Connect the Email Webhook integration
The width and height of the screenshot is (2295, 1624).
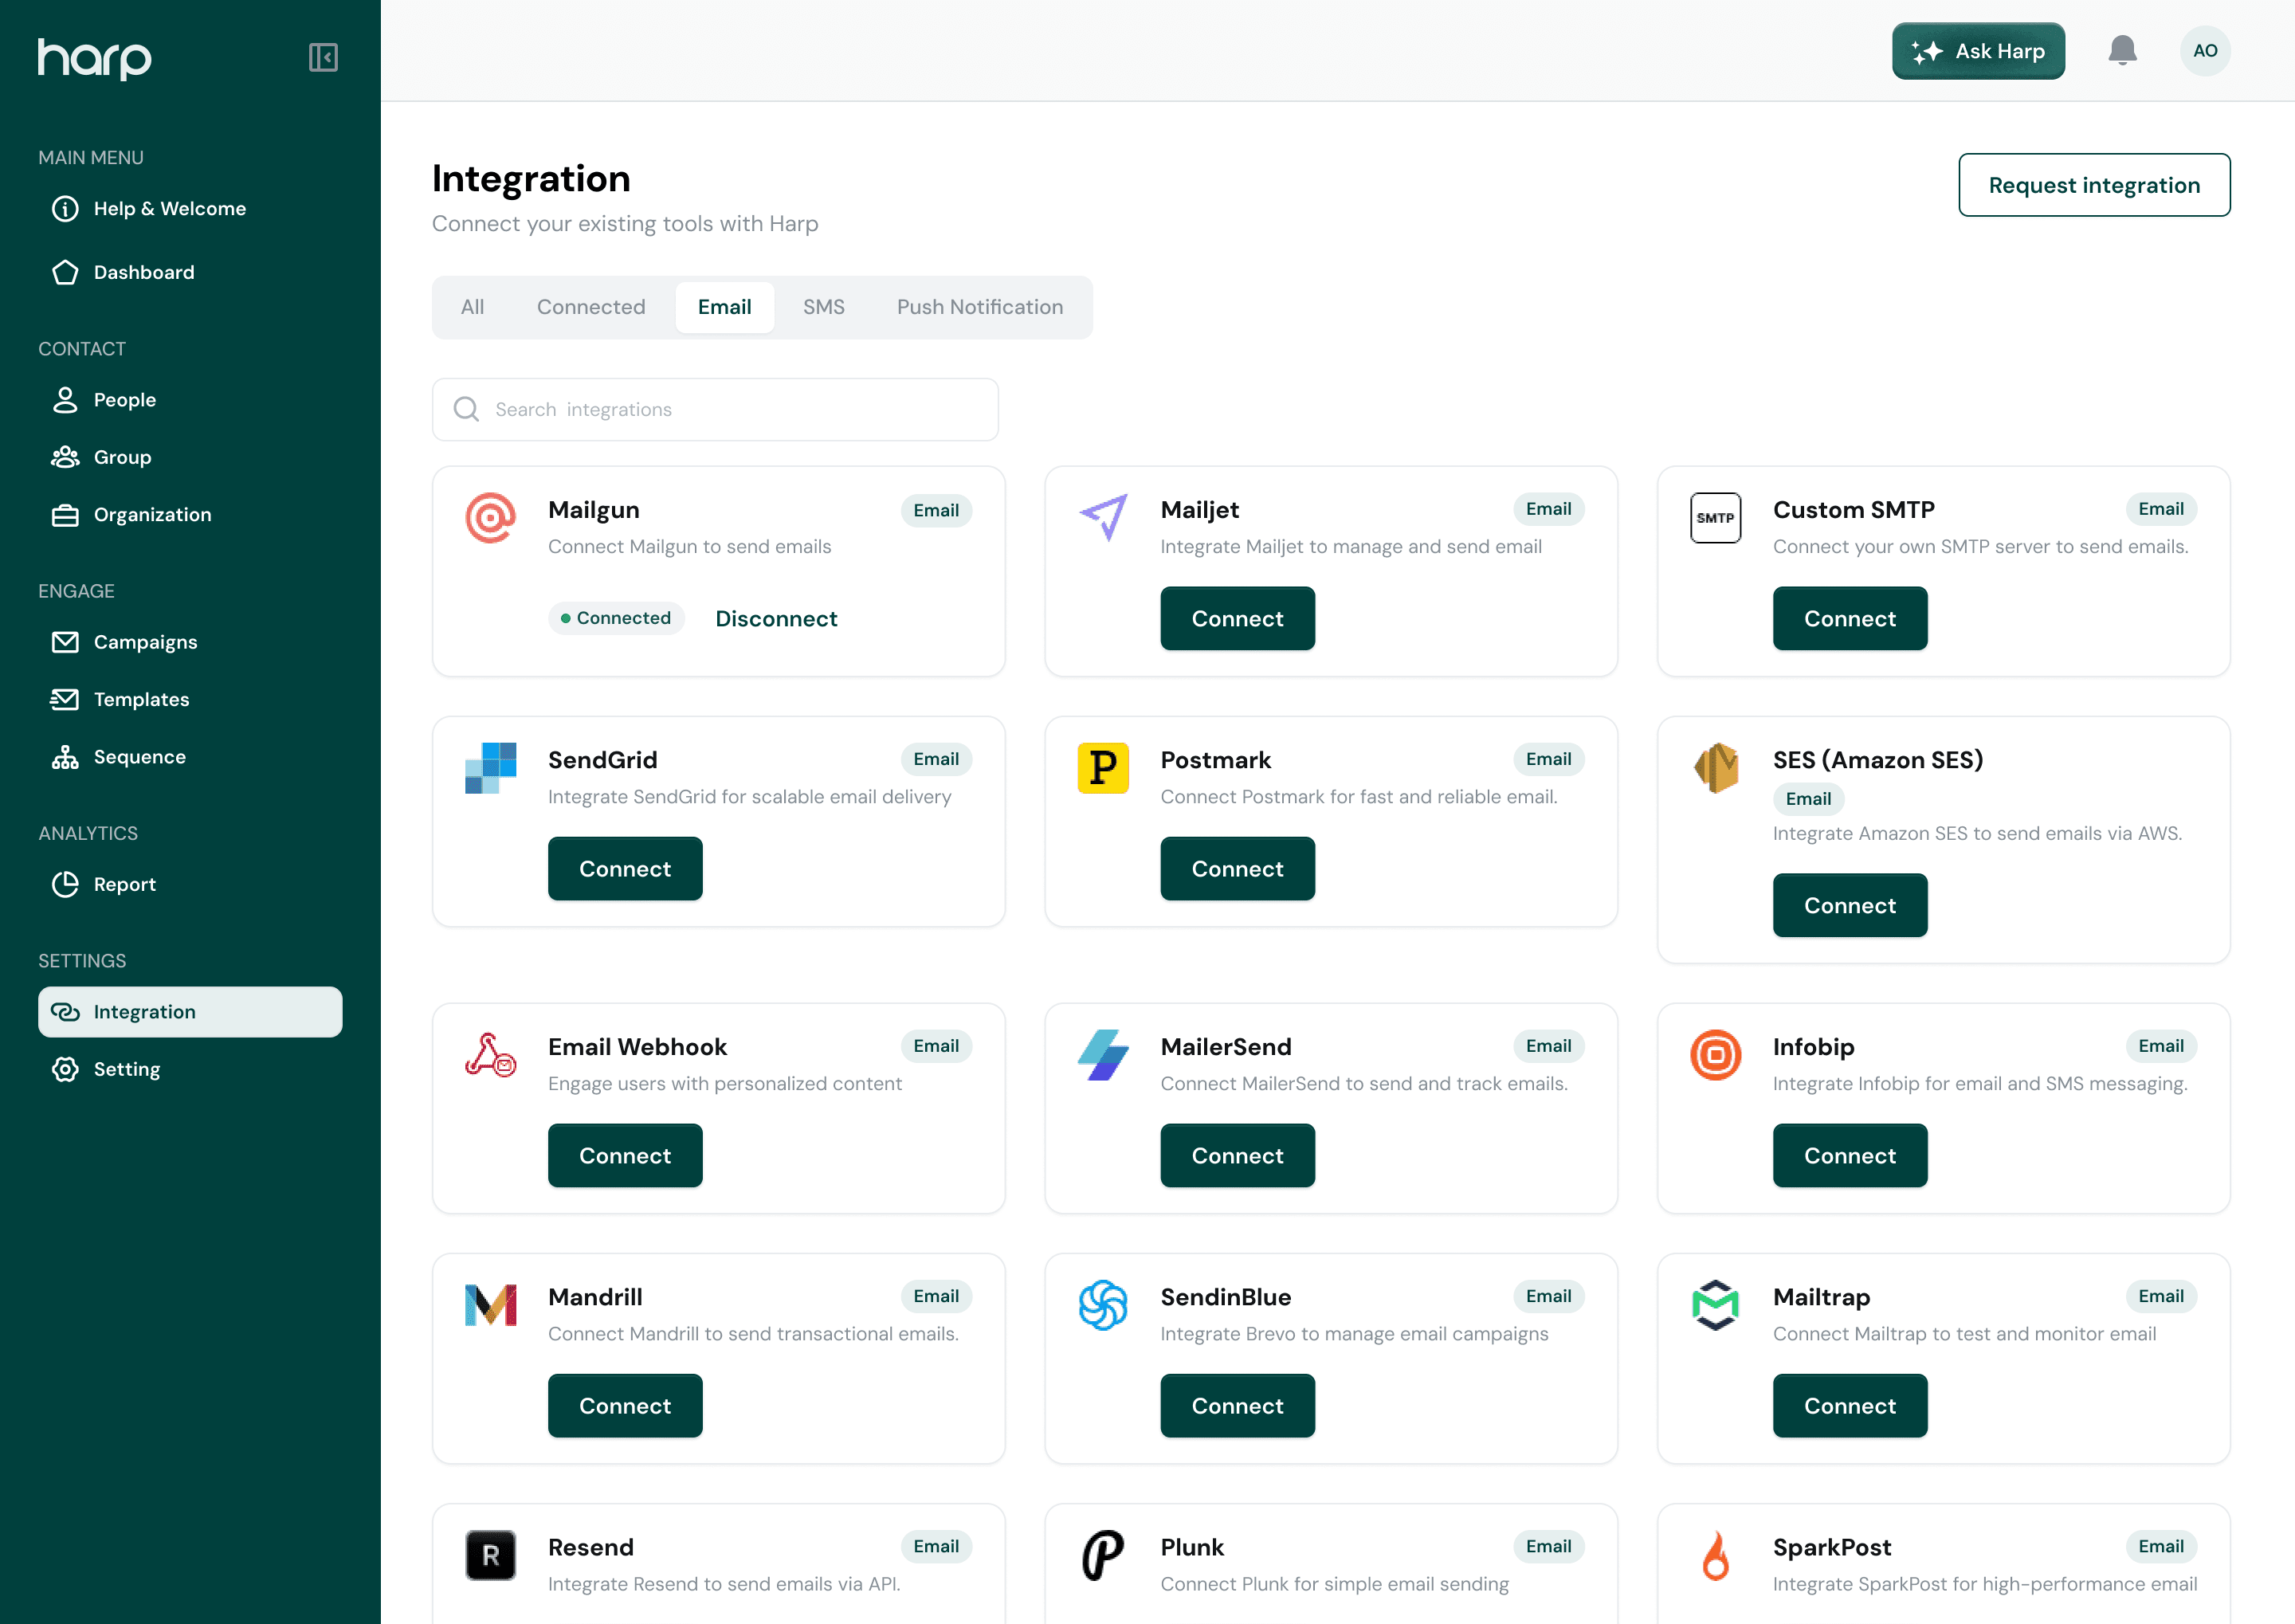point(625,1156)
